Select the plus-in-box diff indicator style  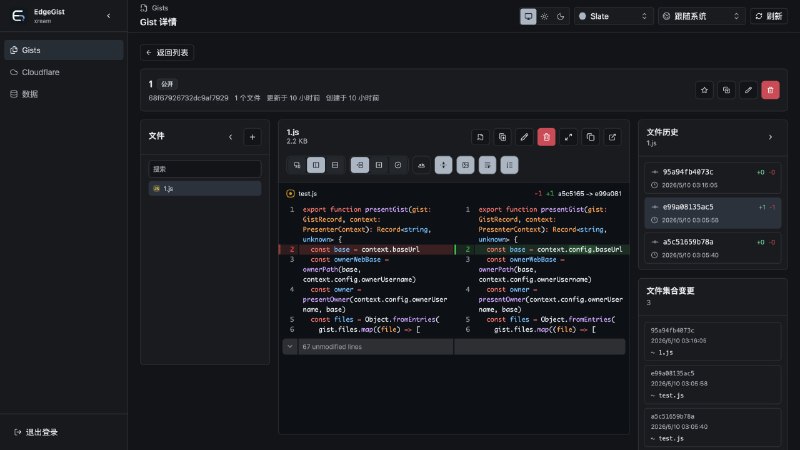[379, 165]
